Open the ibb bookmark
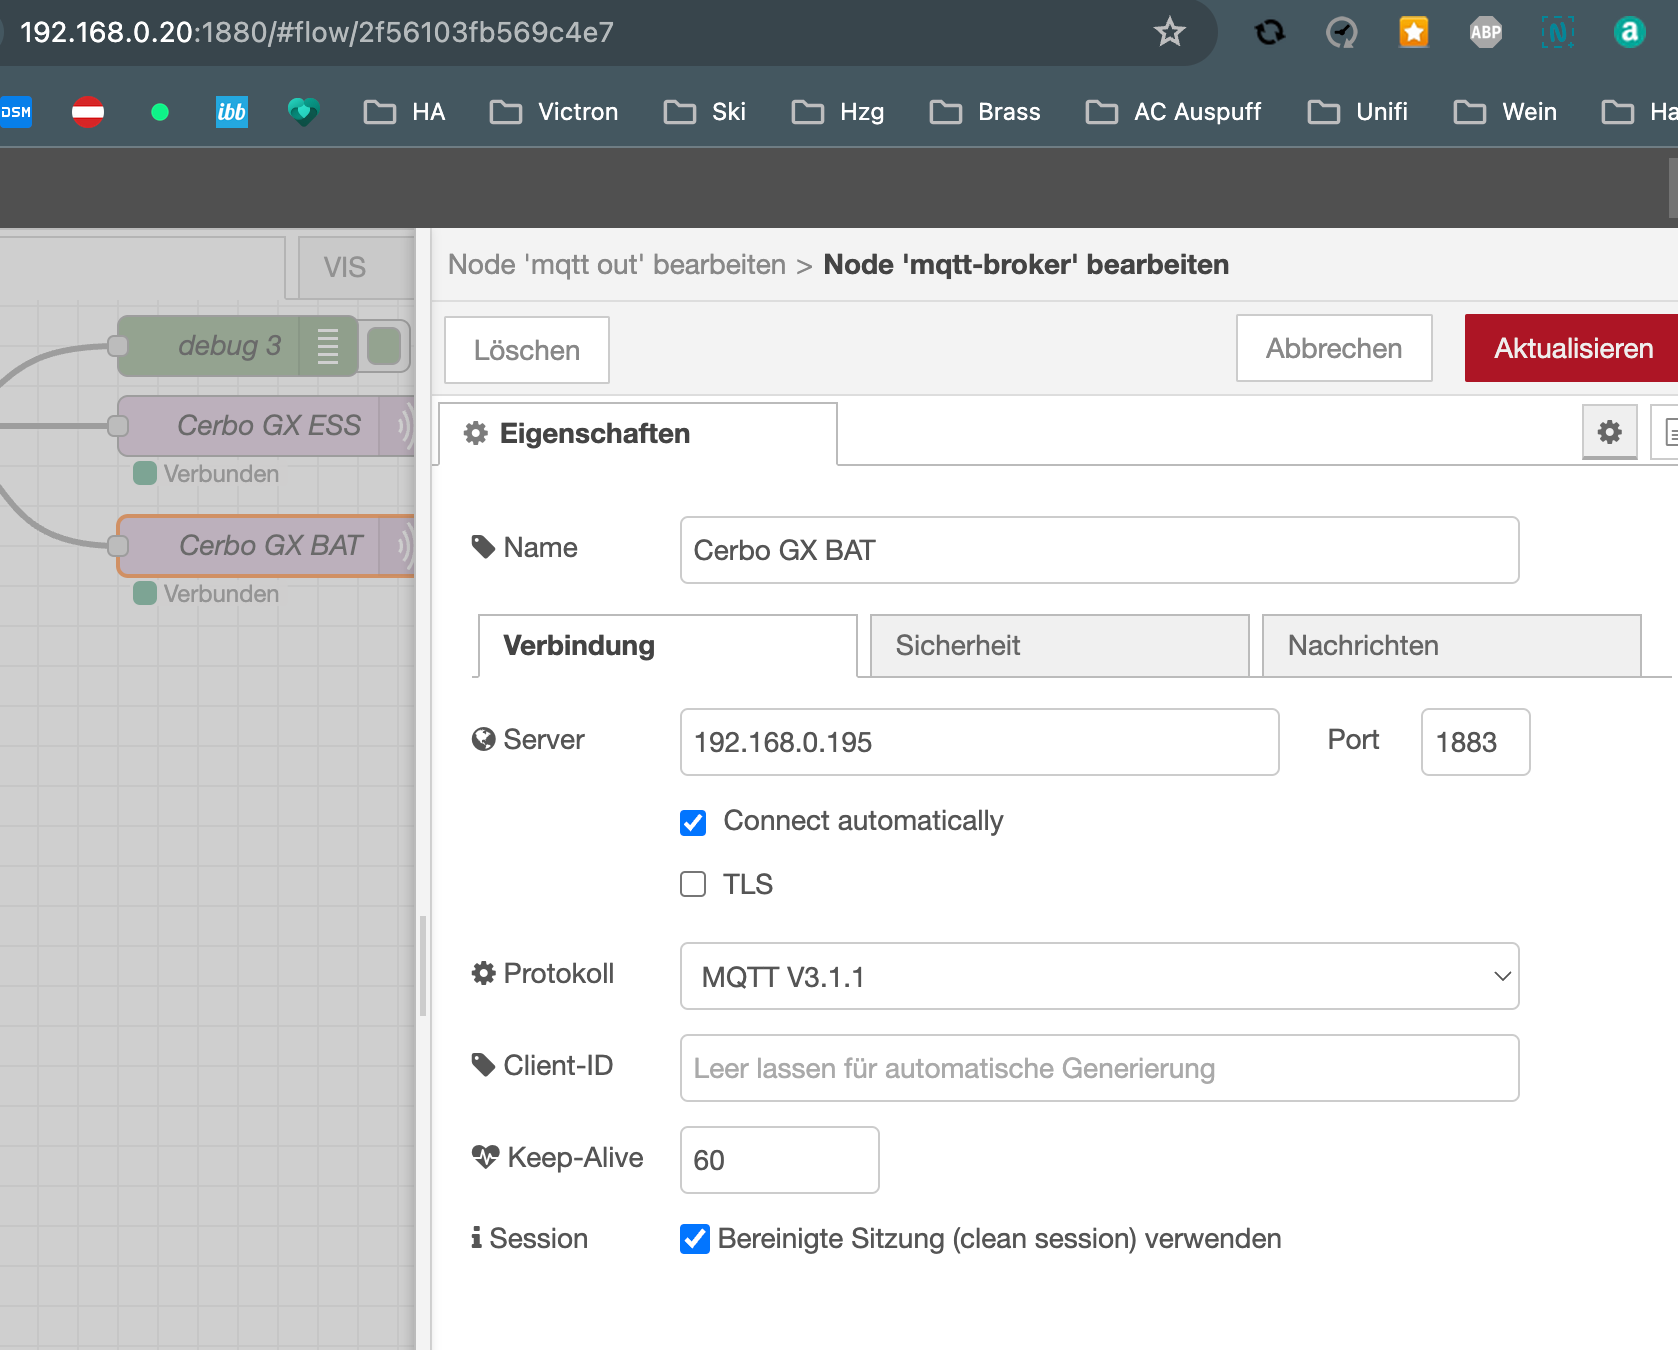Viewport: 1678px width, 1350px height. pyautogui.click(x=232, y=112)
